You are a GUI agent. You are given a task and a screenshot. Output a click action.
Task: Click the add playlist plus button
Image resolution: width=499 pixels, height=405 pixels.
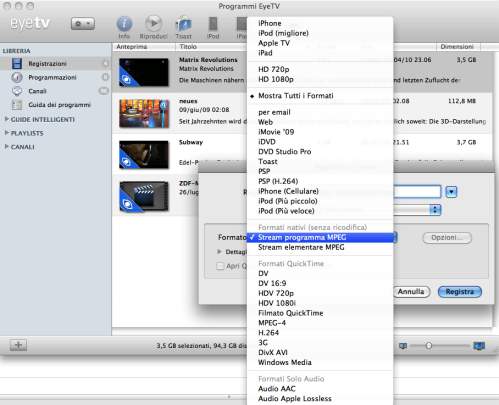18,345
